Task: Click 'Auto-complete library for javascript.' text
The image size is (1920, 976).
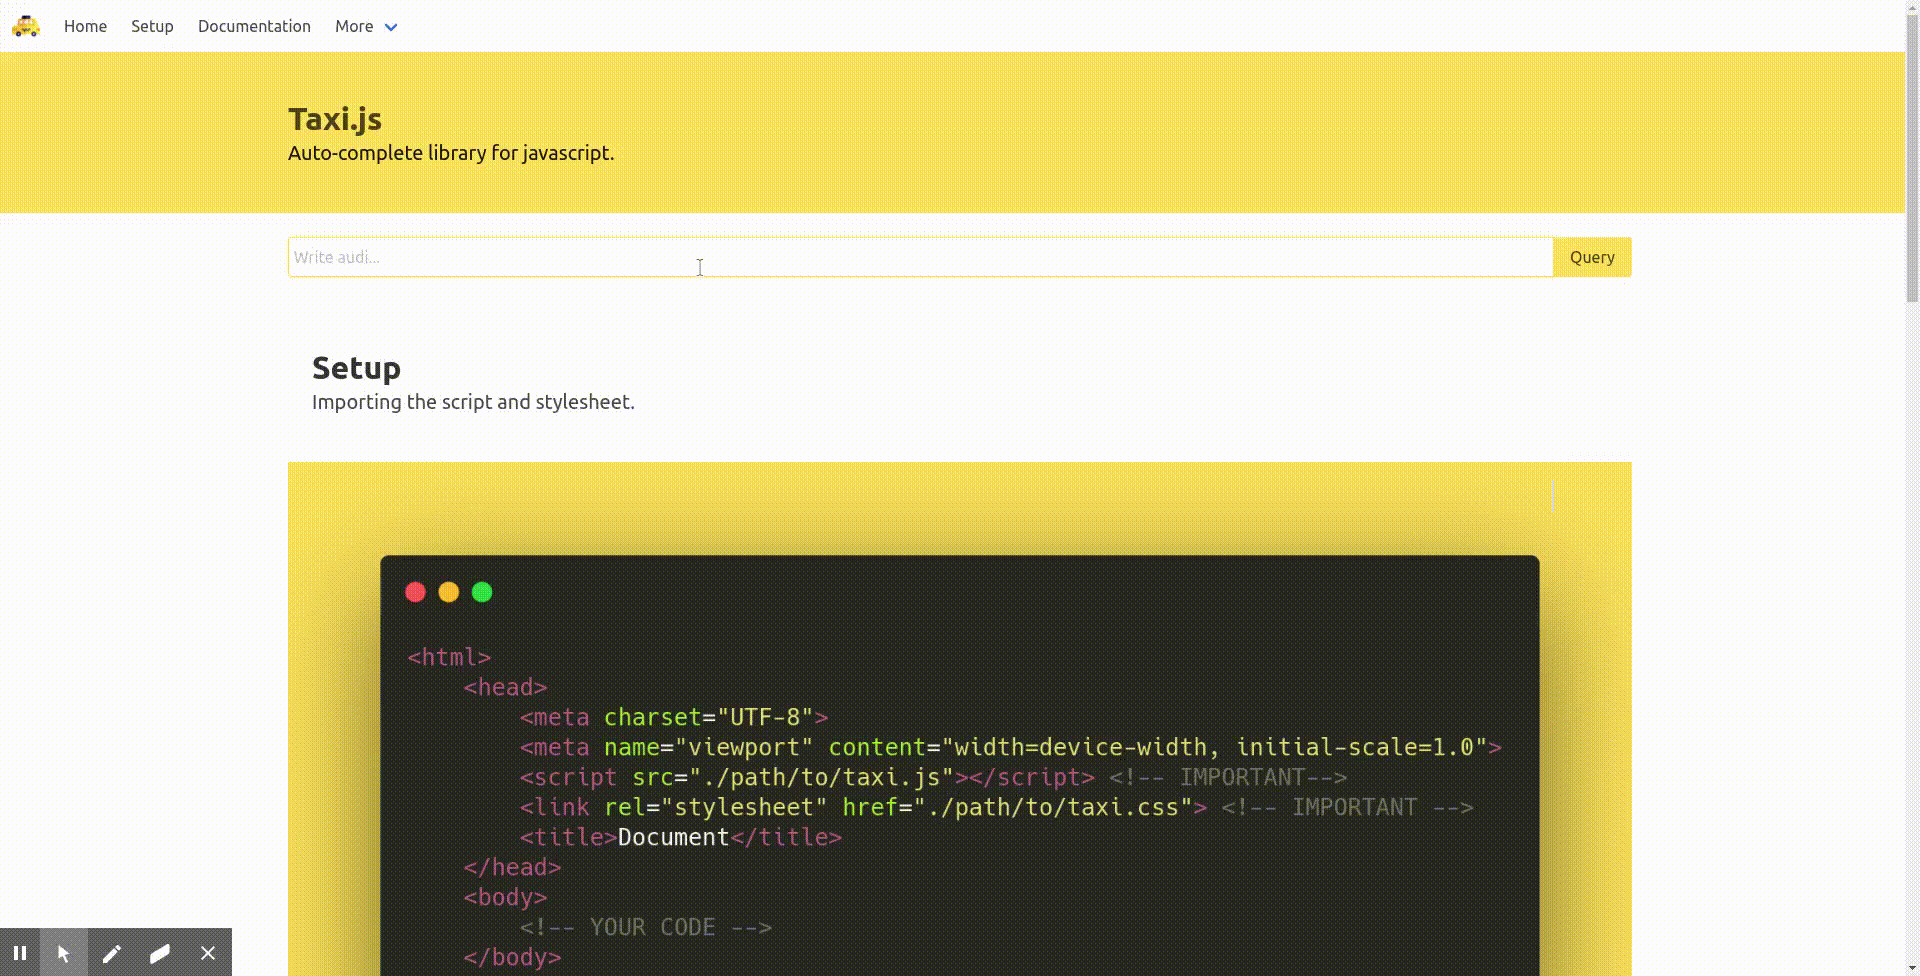Action: [451, 153]
